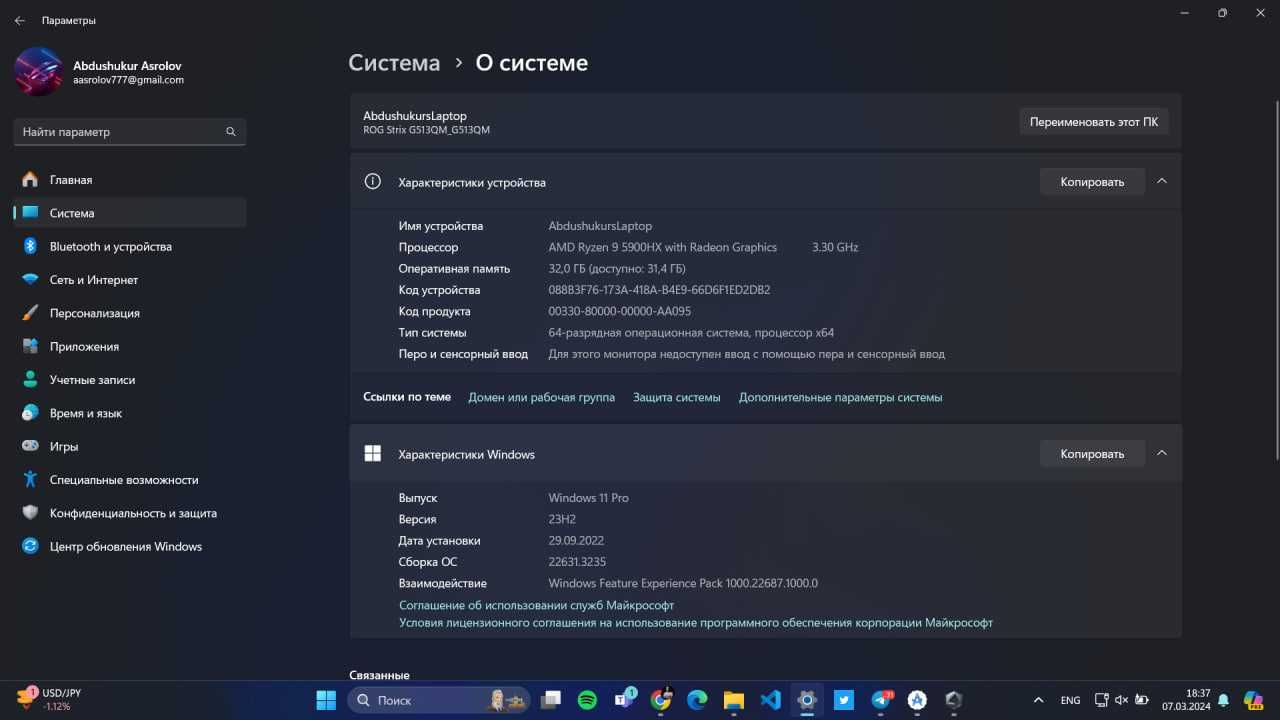Collapse Характеристики Windows section chevron
Image resolution: width=1280 pixels, height=720 pixels.
(1161, 453)
